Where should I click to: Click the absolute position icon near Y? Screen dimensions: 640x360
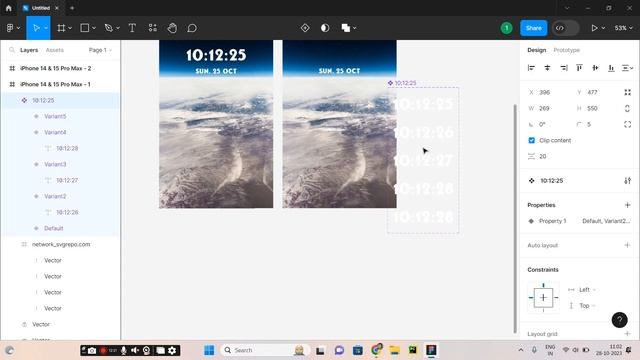627,92
